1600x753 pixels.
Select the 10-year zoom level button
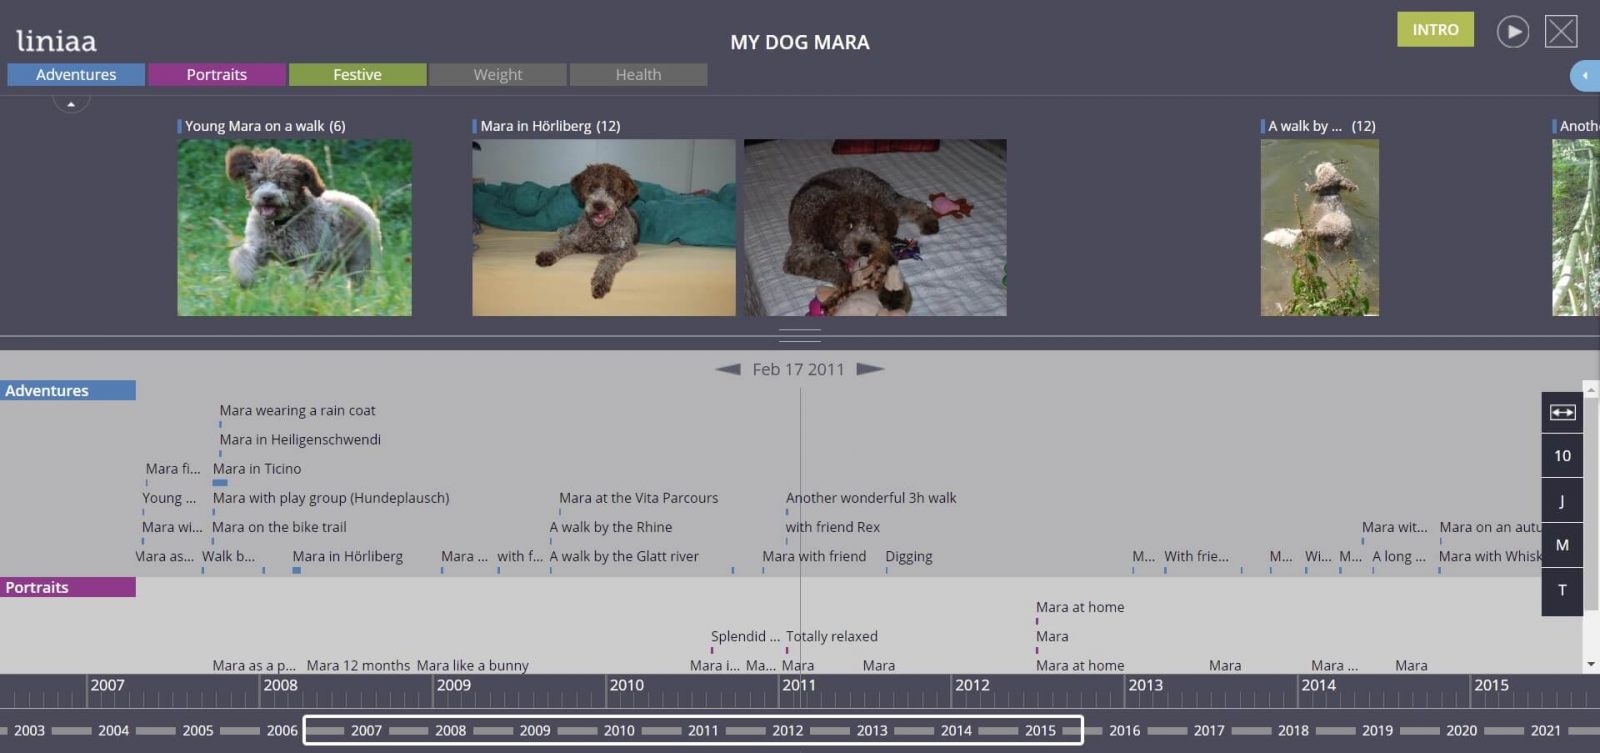[1562, 456]
